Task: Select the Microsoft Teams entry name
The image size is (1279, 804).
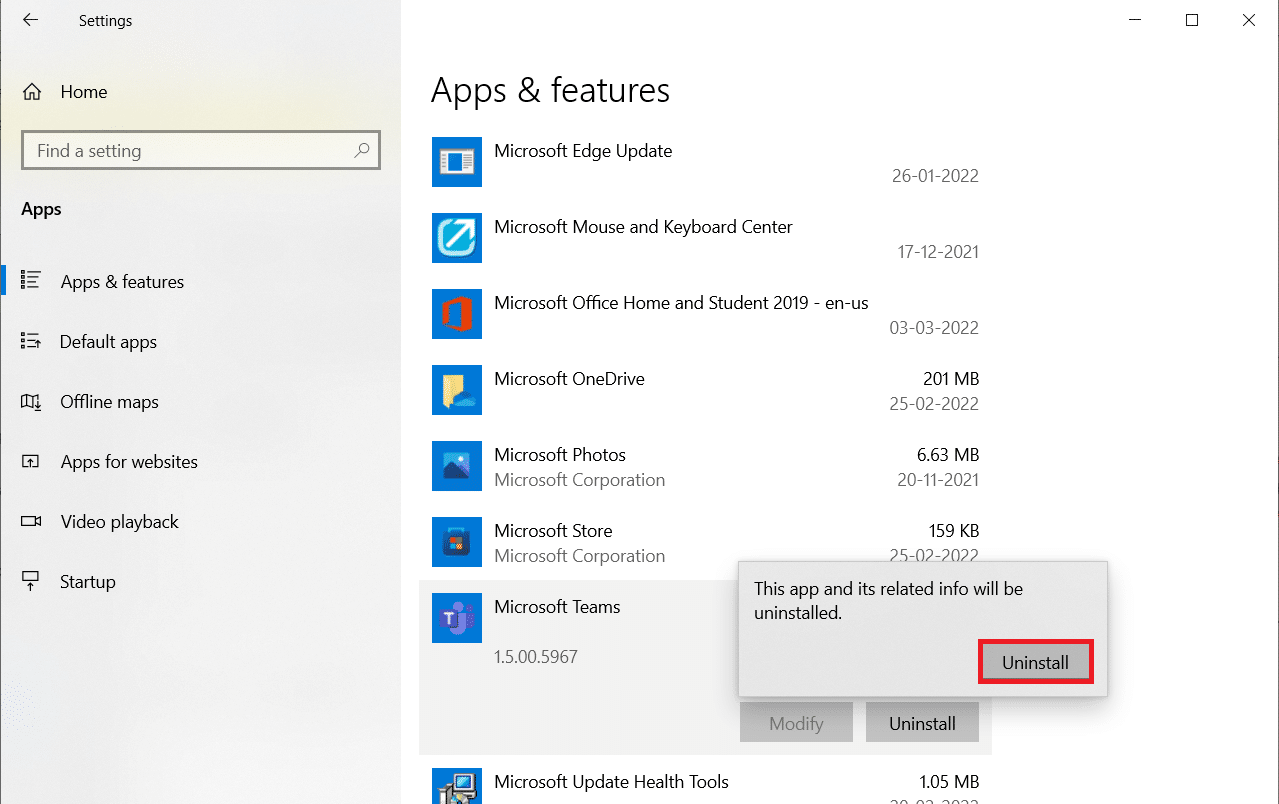Action: click(557, 607)
